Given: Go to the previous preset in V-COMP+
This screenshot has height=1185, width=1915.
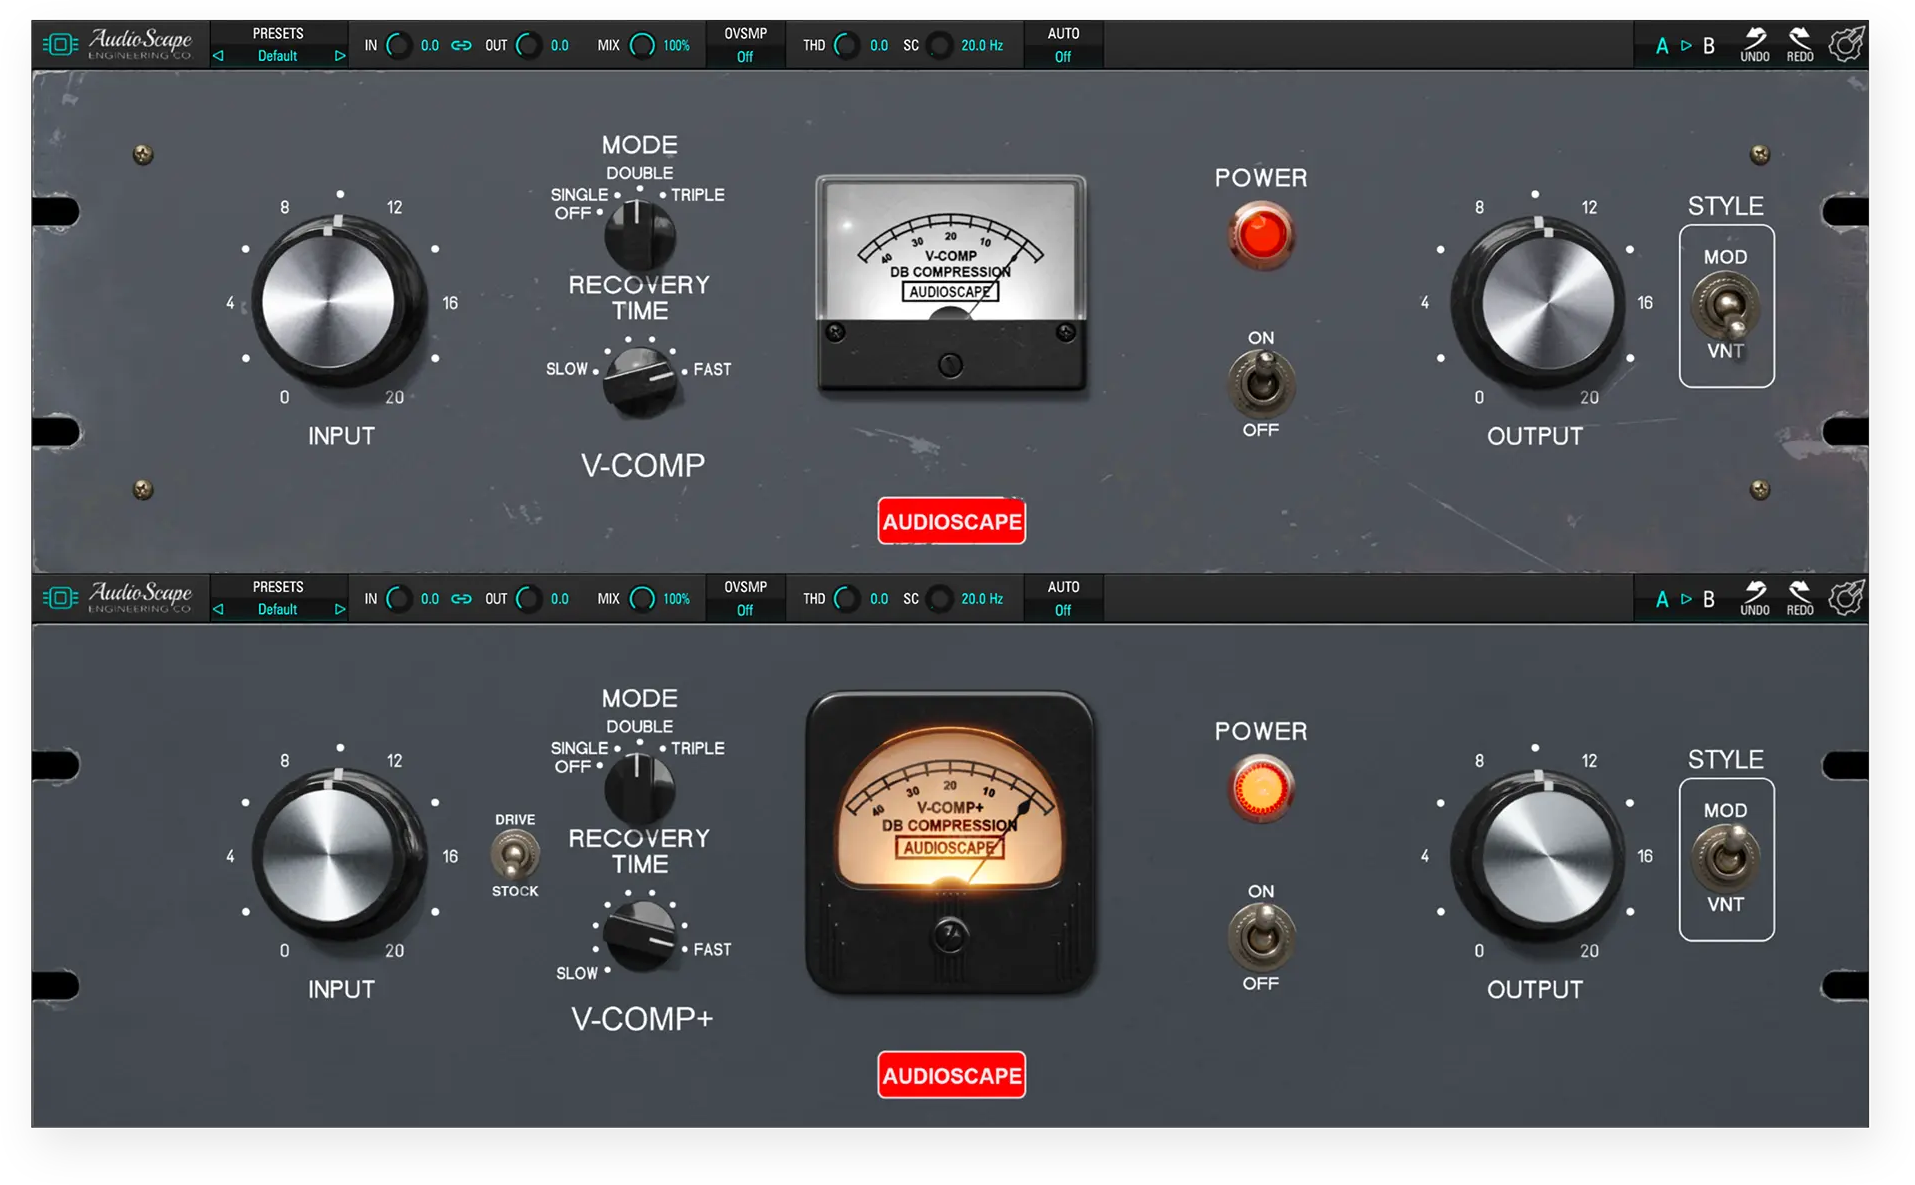Looking at the screenshot, I should click(218, 609).
